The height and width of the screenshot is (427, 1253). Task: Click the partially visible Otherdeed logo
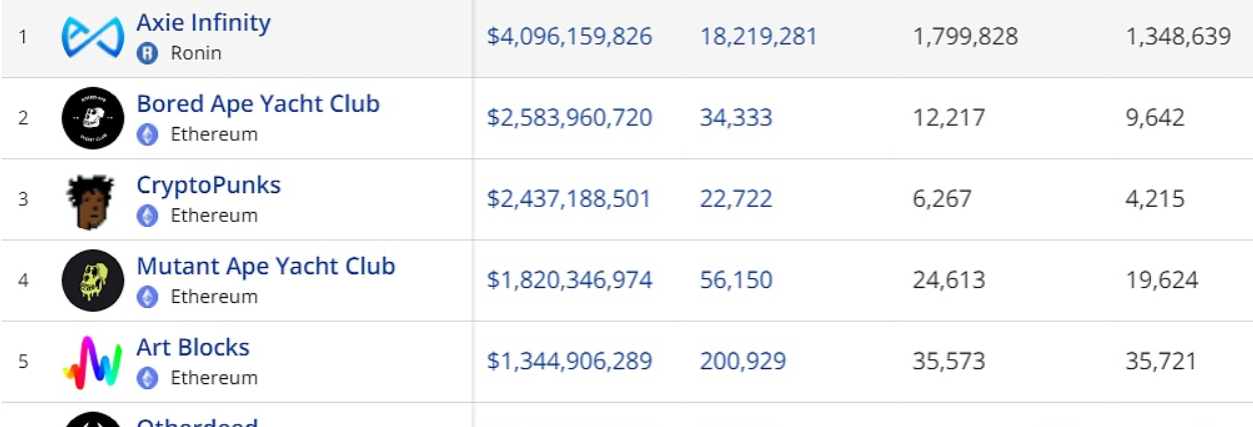[92, 420]
